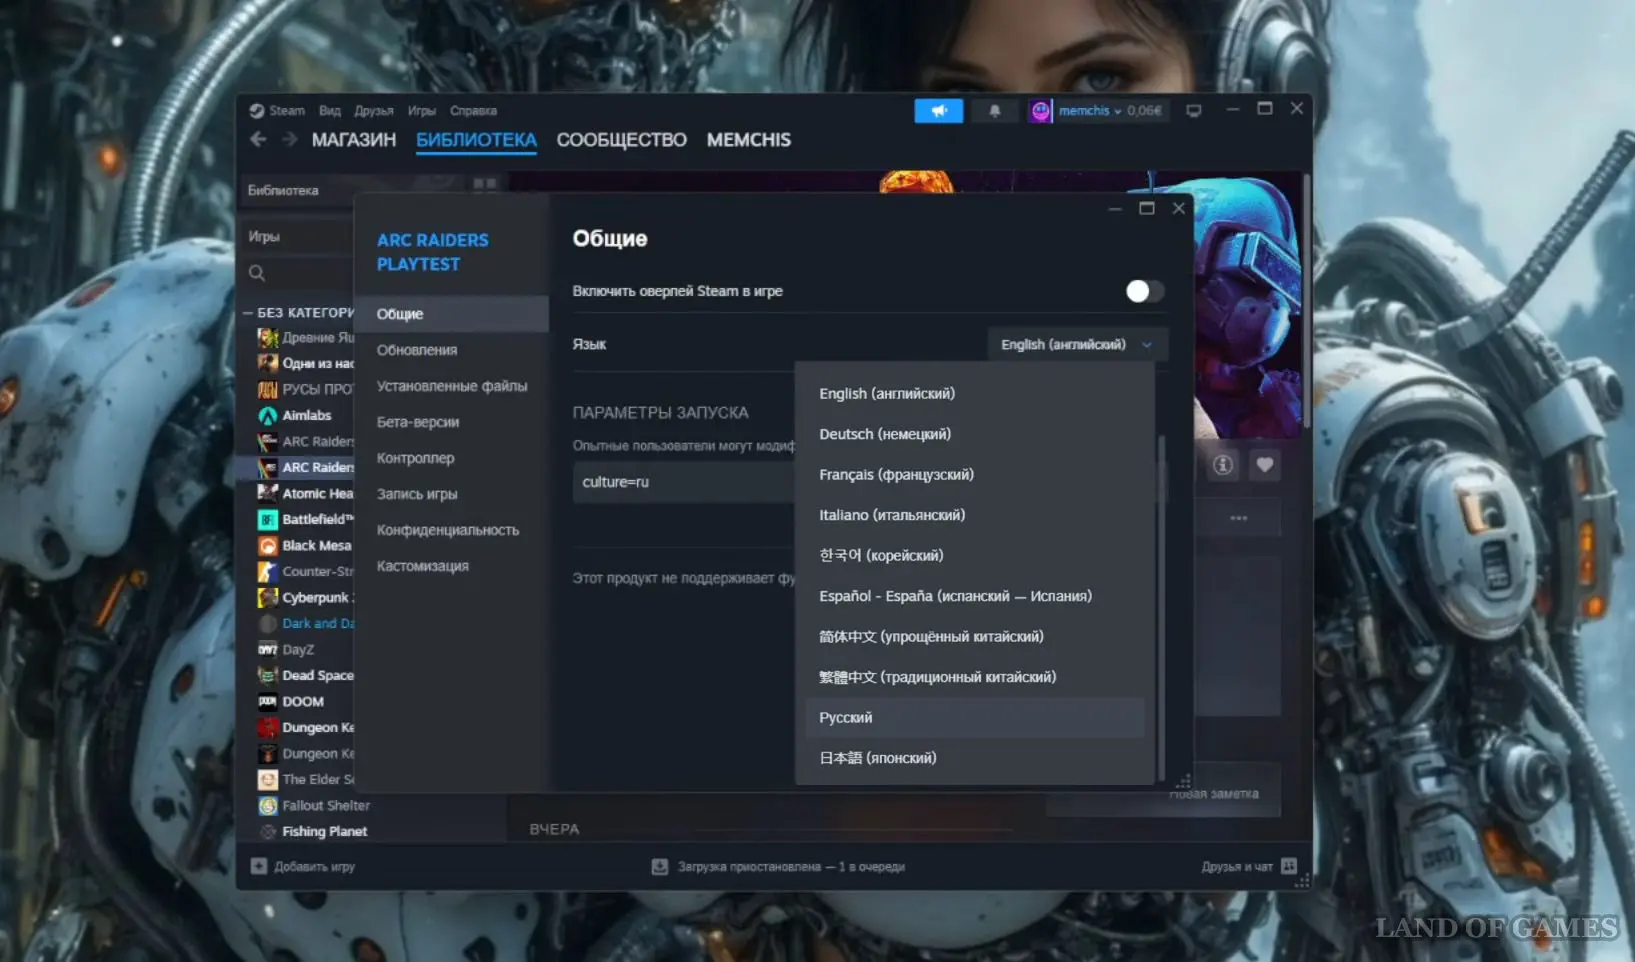Collapse the uncategorized games section
Viewport: 1635px width, 962px height.
click(x=248, y=313)
